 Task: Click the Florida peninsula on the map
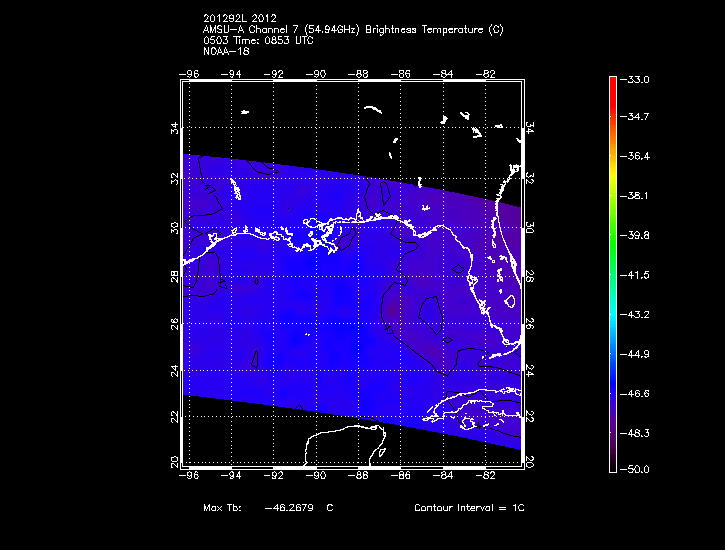[x=497, y=287]
